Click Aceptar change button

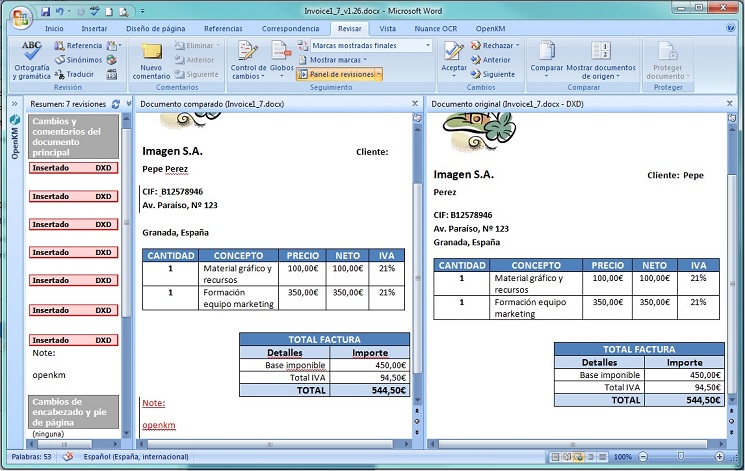click(x=454, y=60)
